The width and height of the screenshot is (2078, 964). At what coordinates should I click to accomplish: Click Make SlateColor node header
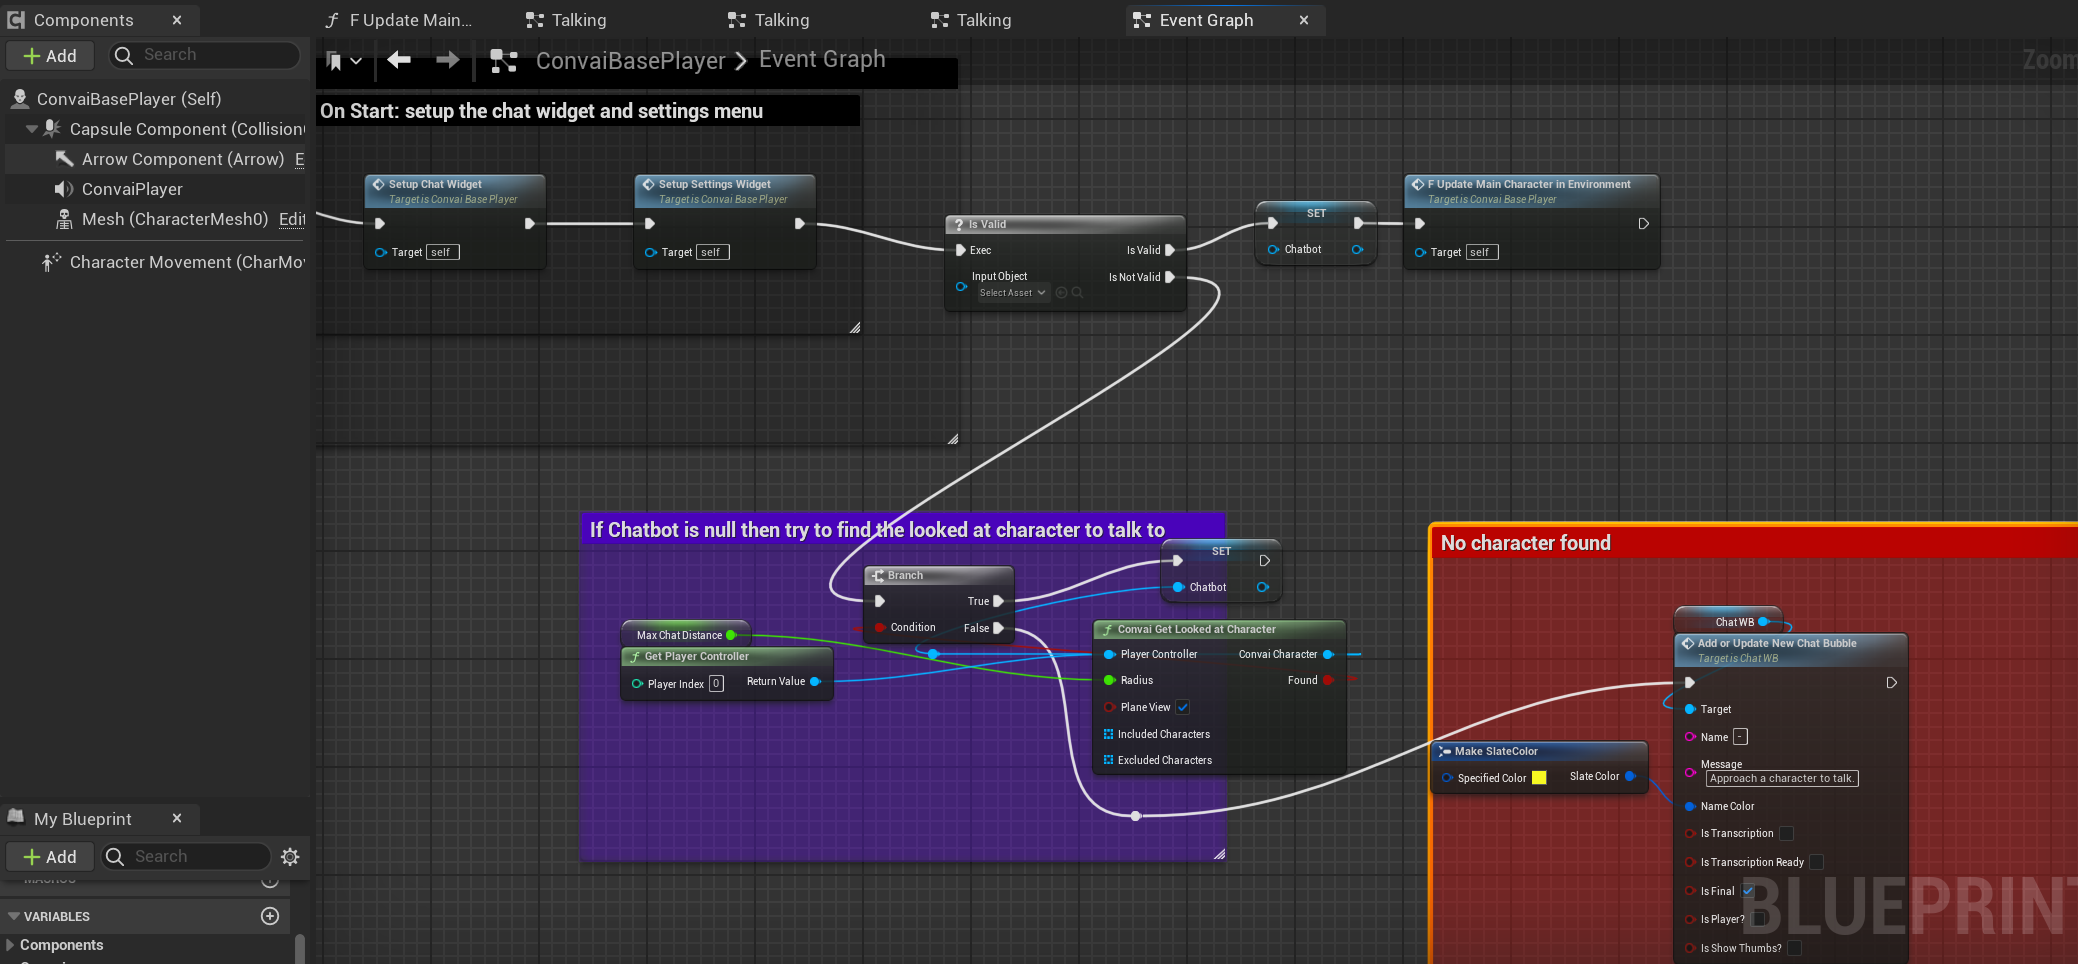[1540, 751]
